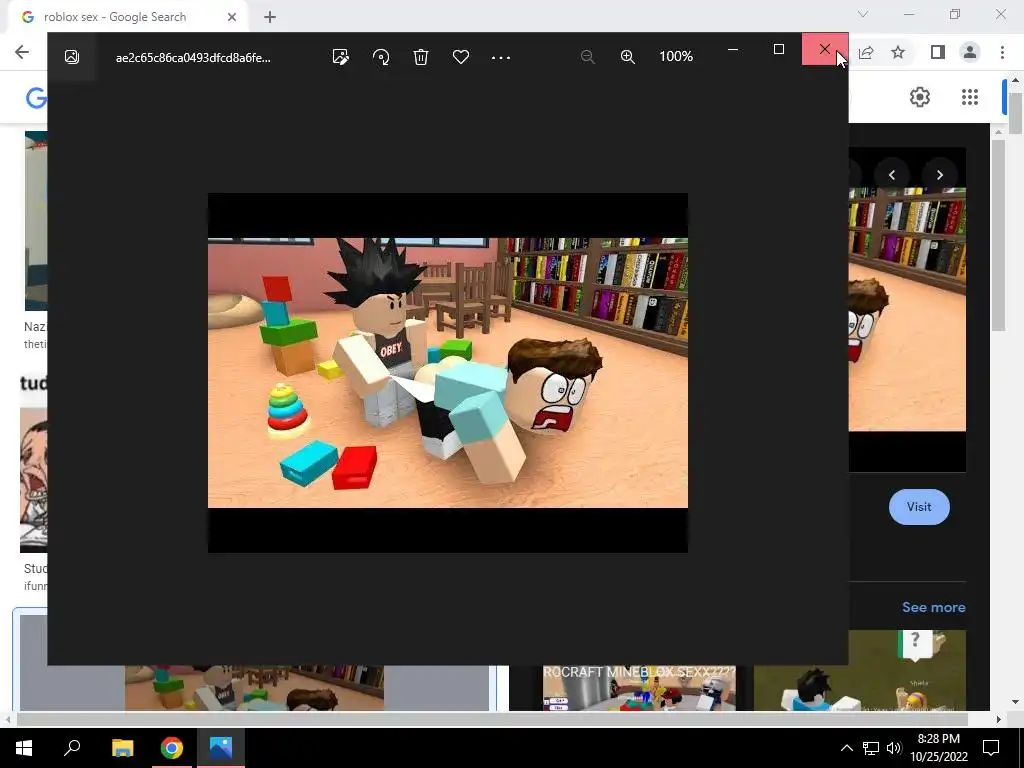Open the volume control in system tray
This screenshot has height=768, width=1024.
pyautogui.click(x=894, y=748)
